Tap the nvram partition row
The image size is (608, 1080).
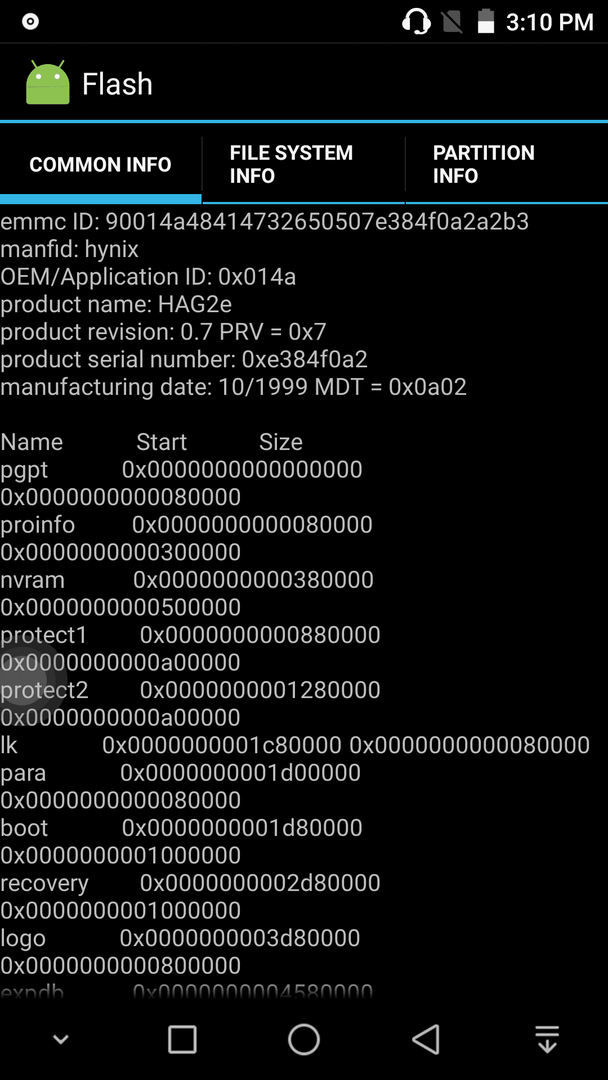tap(187, 593)
